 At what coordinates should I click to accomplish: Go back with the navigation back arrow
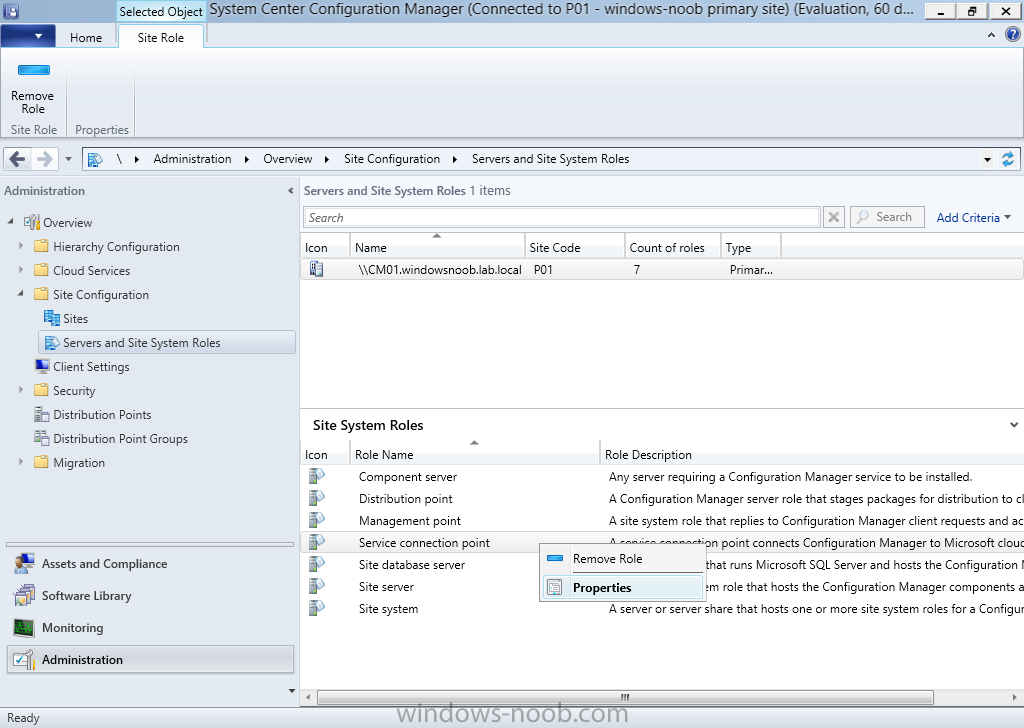(x=18, y=159)
